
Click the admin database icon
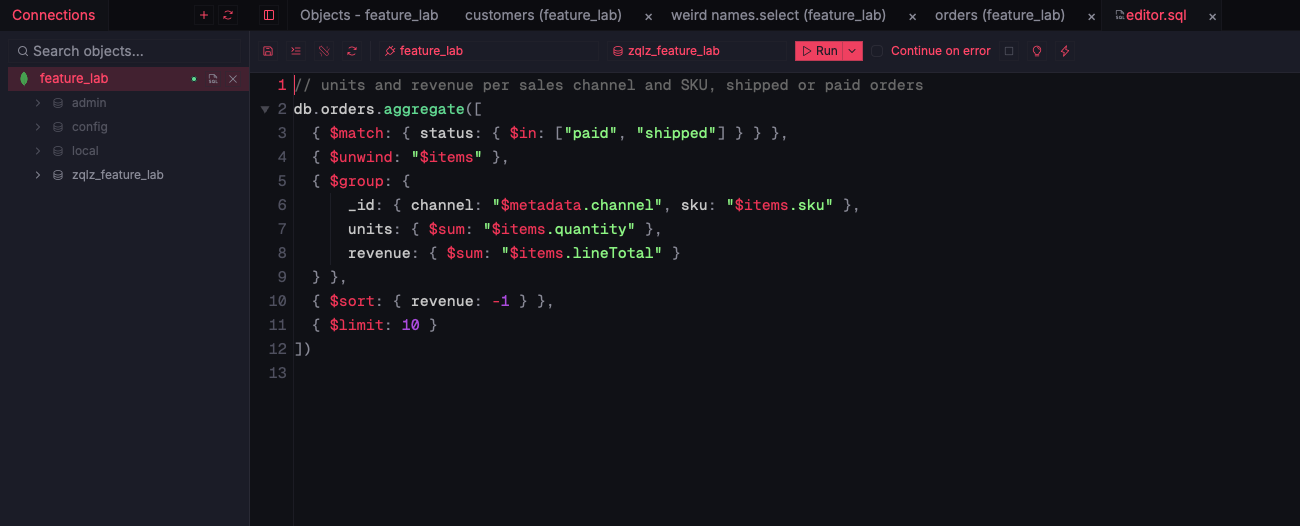pos(58,103)
